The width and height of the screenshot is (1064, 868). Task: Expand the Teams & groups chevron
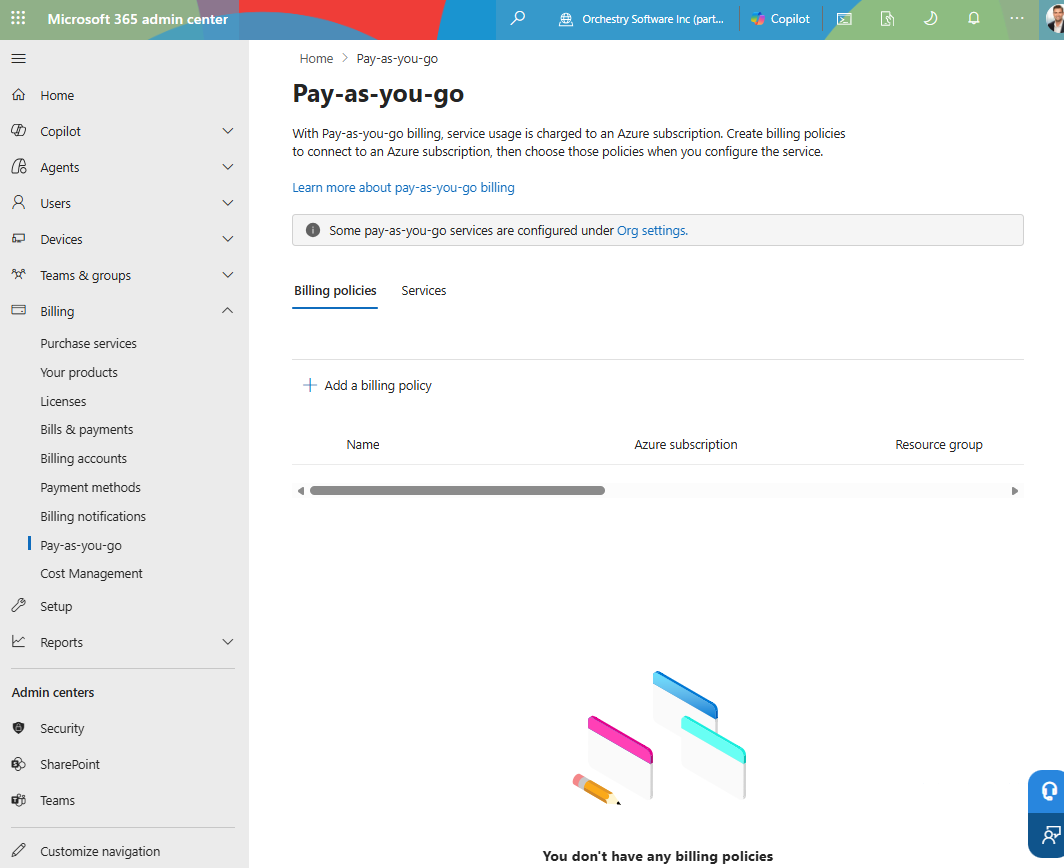(228, 275)
